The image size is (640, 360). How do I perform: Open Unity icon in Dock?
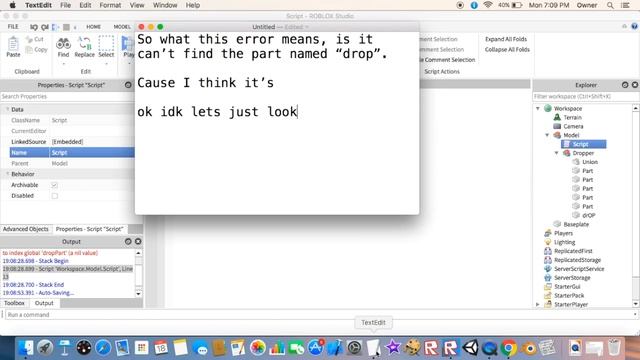pyautogui.click(x=470, y=348)
